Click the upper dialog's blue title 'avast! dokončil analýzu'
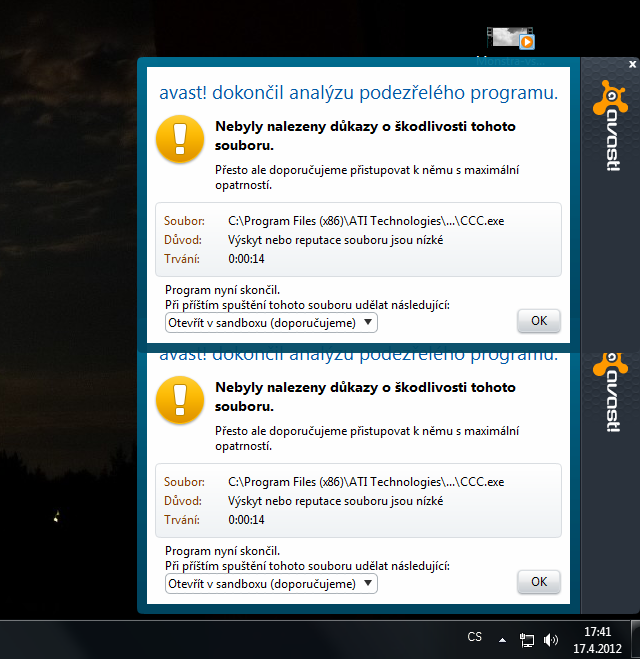This screenshot has height=659, width=640. tap(358, 93)
